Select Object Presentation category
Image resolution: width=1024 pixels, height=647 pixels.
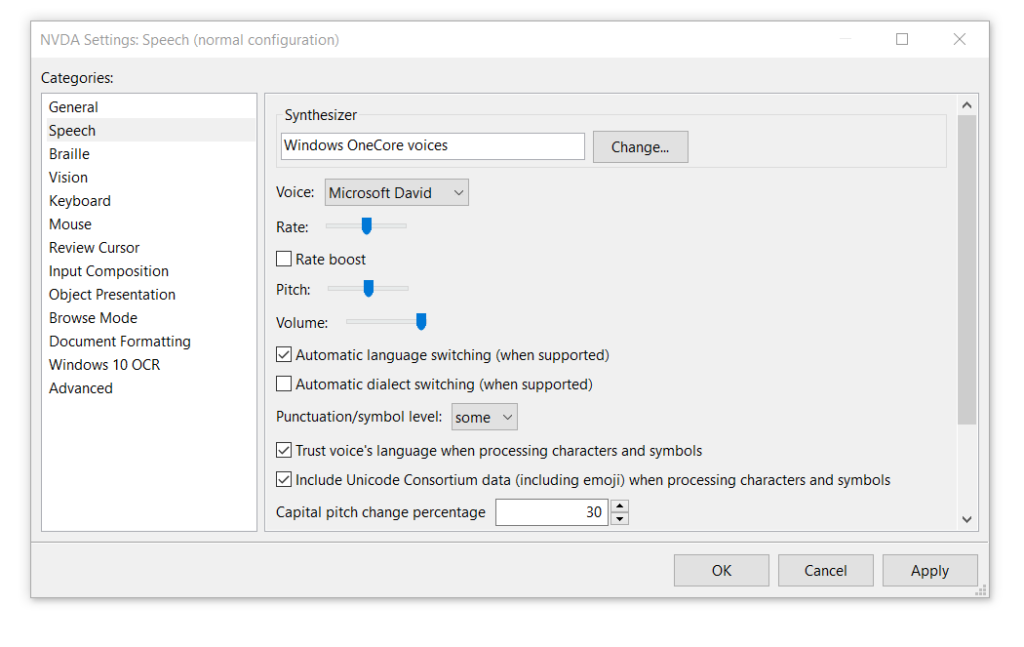pyautogui.click(x=150, y=295)
